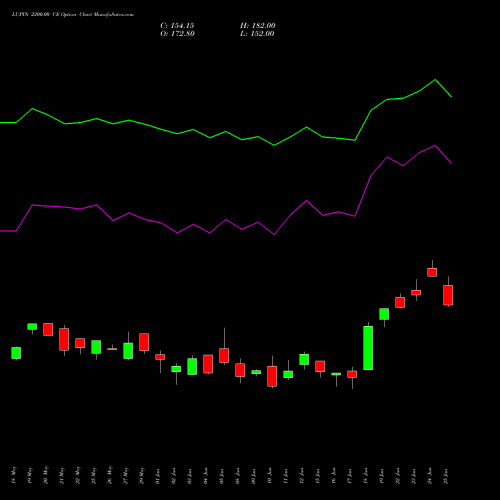The width and height of the screenshot is (500, 500).
Task: Click the 12 Jun date label
Action: pyautogui.click(x=302, y=476)
